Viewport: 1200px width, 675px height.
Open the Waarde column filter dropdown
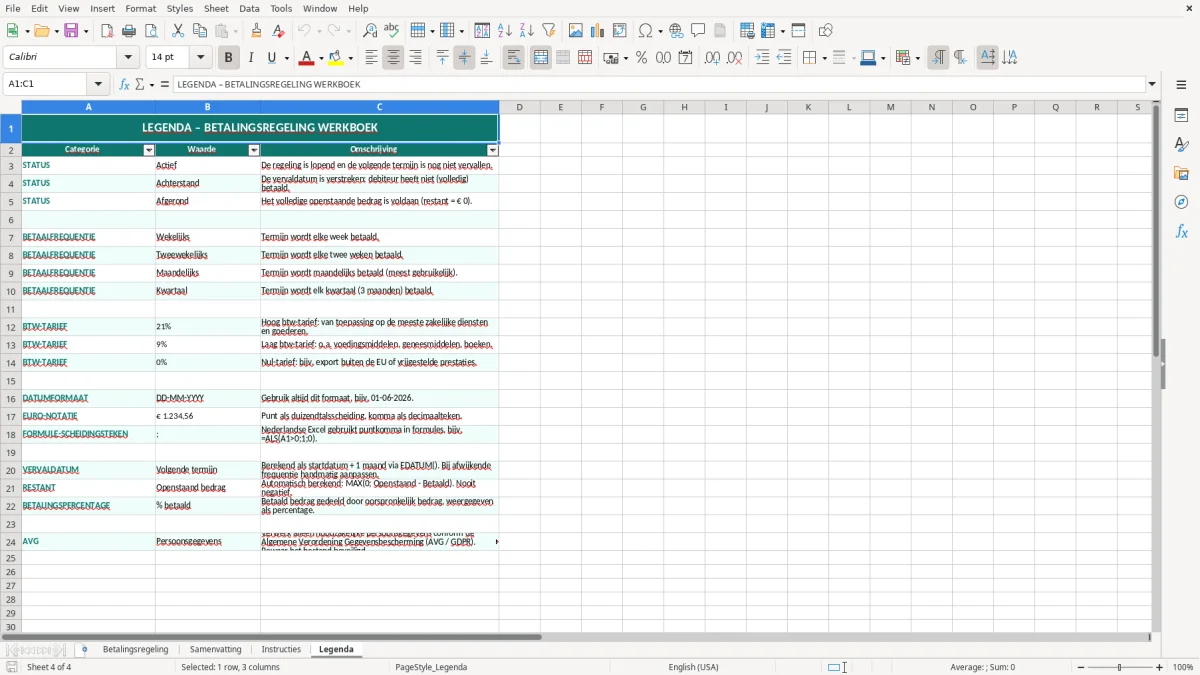[254, 150]
